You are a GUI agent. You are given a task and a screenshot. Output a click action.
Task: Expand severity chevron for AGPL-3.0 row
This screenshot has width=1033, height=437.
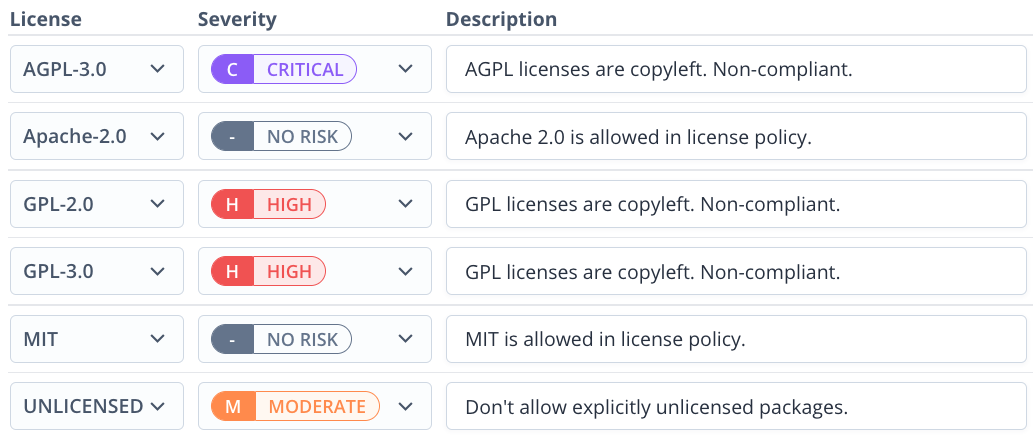click(x=406, y=69)
